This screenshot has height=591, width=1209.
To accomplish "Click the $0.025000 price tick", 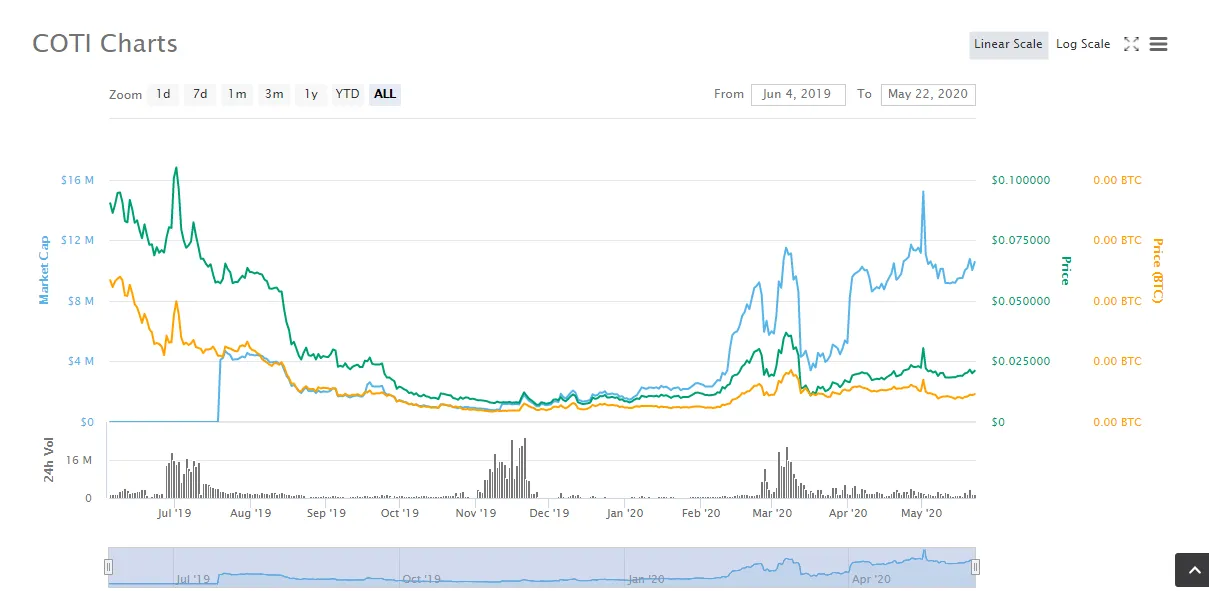I will [x=1021, y=361].
